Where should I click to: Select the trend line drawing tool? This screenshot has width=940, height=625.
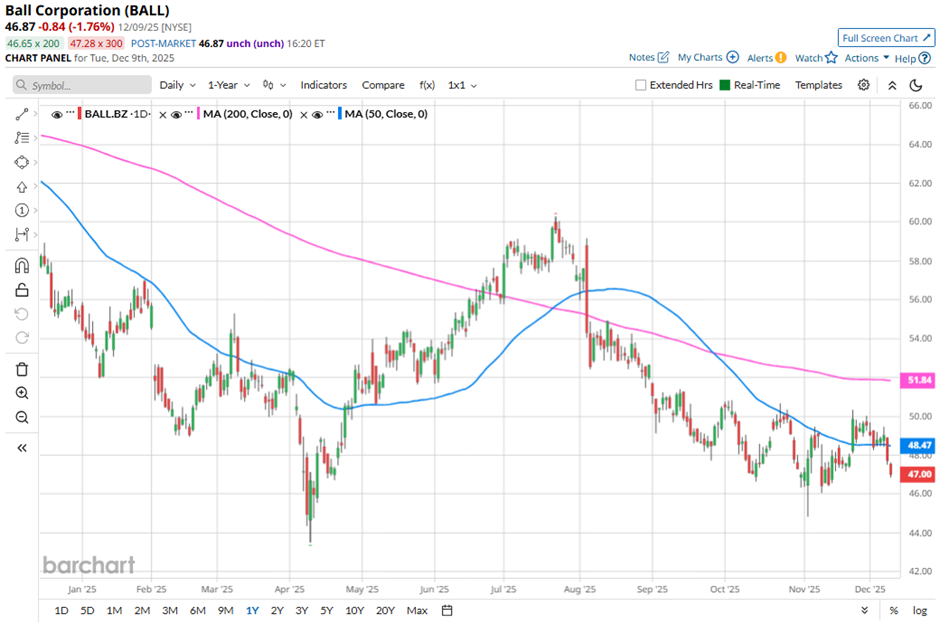pyautogui.click(x=22, y=115)
